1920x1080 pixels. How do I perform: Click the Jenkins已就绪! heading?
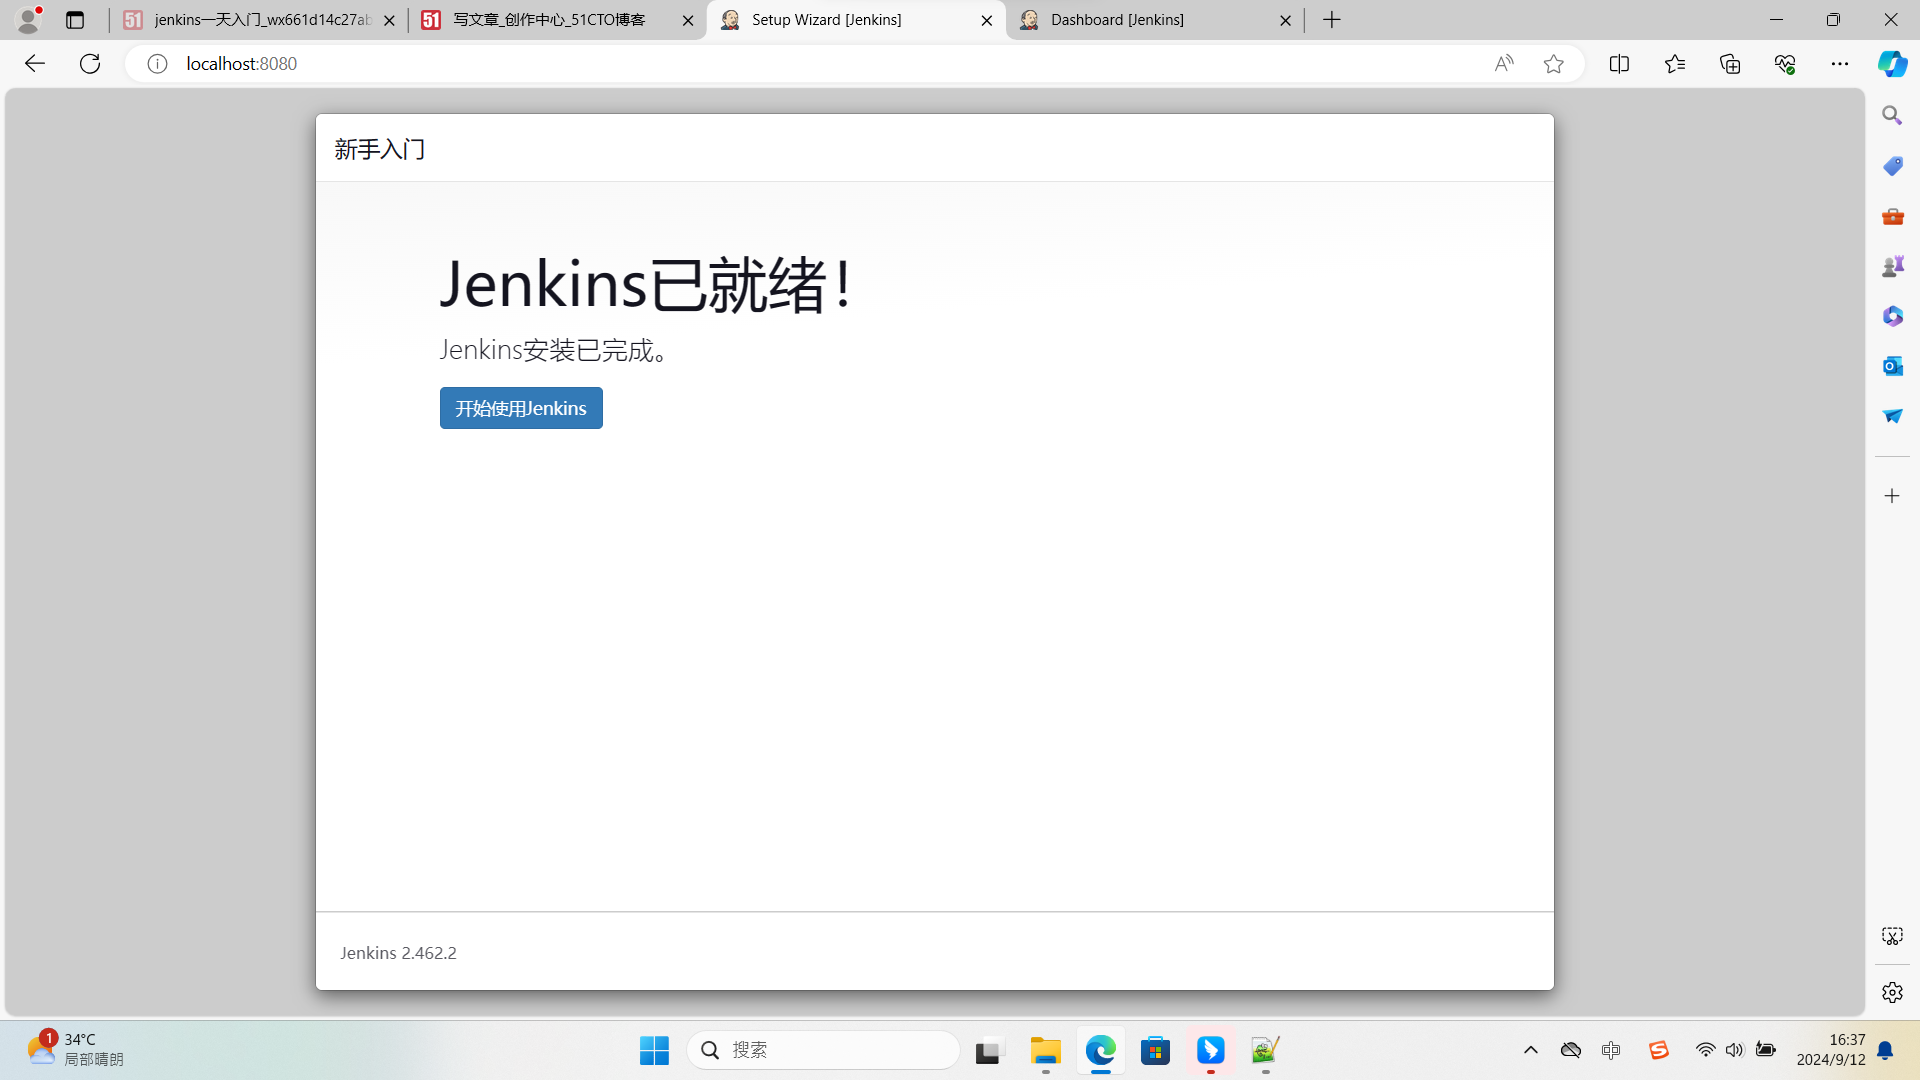tap(648, 284)
